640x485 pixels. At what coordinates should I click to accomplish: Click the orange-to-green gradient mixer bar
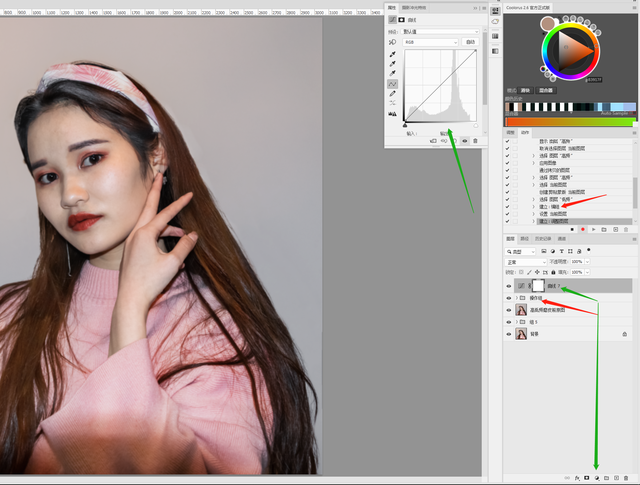[569, 122]
